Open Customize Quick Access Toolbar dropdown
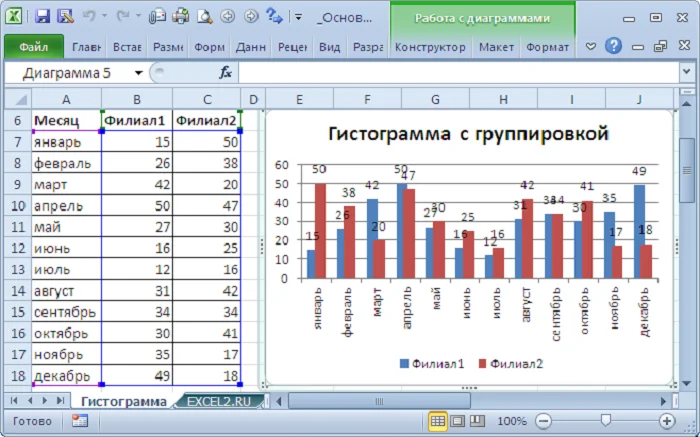Viewport: 700px width, 437px height. point(299,17)
